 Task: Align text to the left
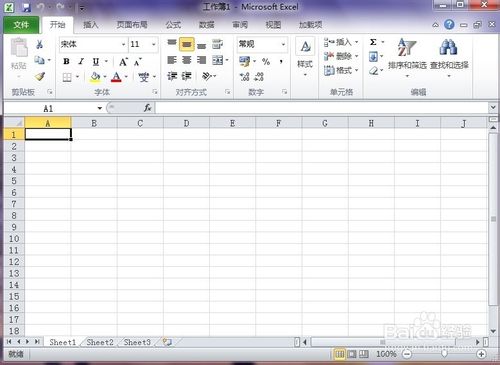172,60
